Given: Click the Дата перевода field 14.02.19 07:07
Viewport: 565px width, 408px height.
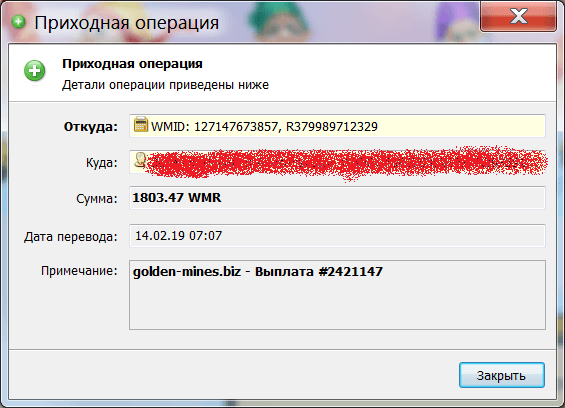Looking at the screenshot, I should click(x=337, y=236).
